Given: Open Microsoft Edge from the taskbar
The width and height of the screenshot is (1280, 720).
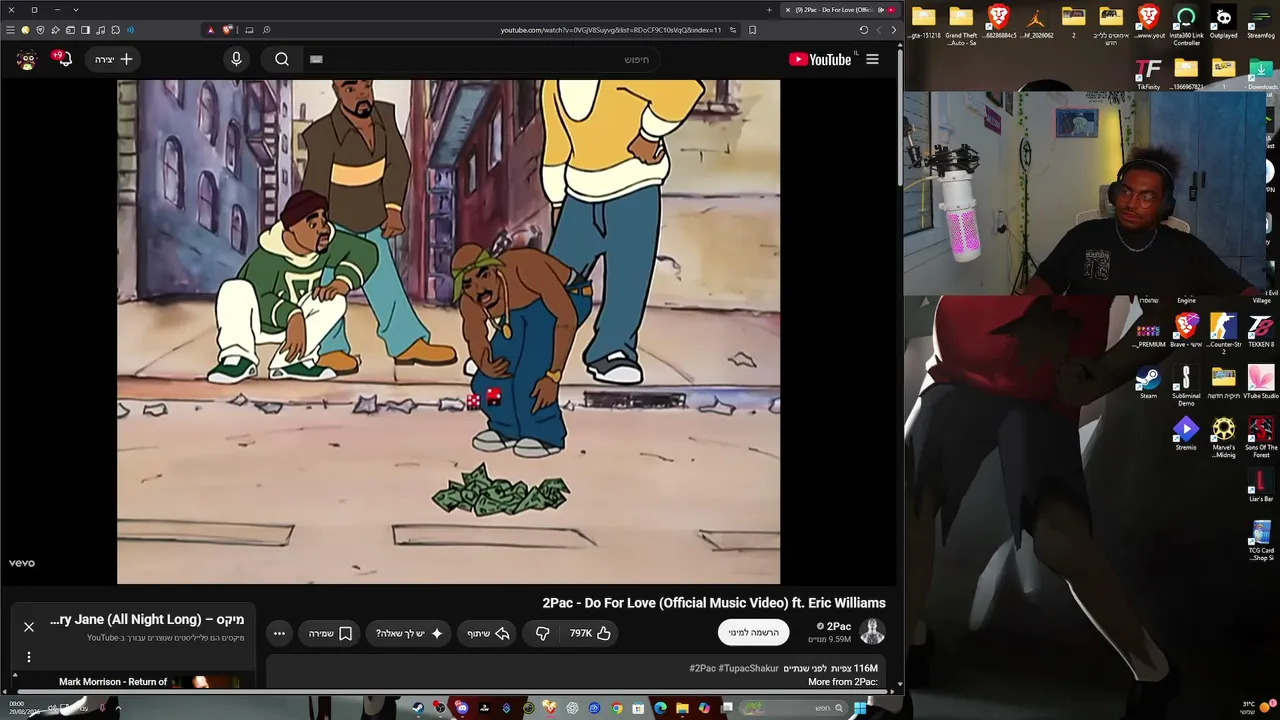Looking at the screenshot, I should click(x=660, y=708).
